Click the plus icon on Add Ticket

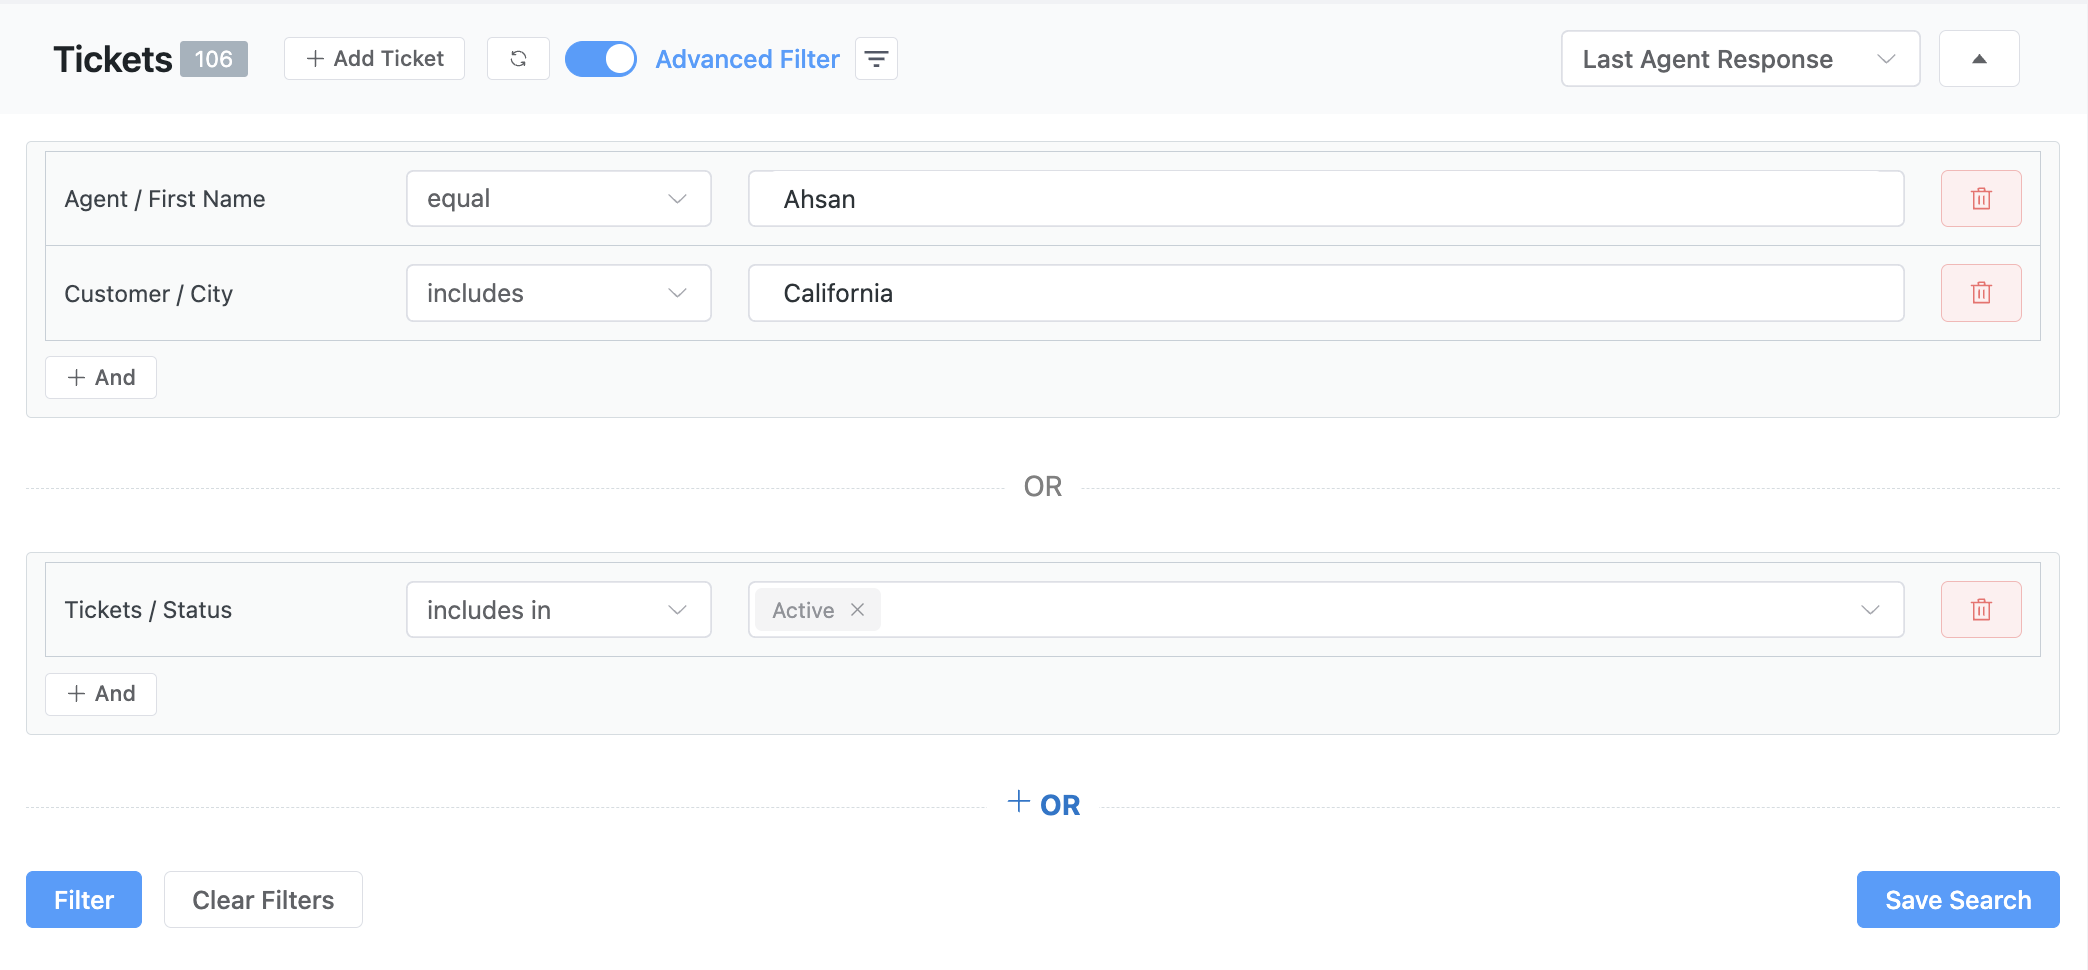point(315,58)
